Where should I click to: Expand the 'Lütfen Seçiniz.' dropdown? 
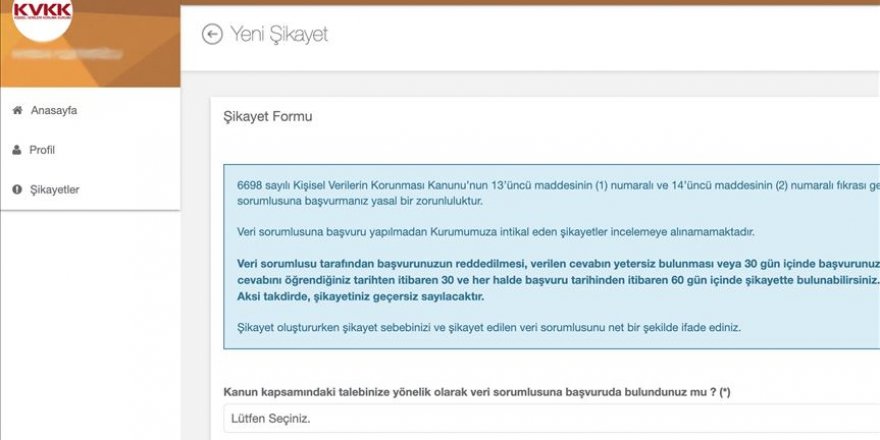pyautogui.click(x=550, y=418)
